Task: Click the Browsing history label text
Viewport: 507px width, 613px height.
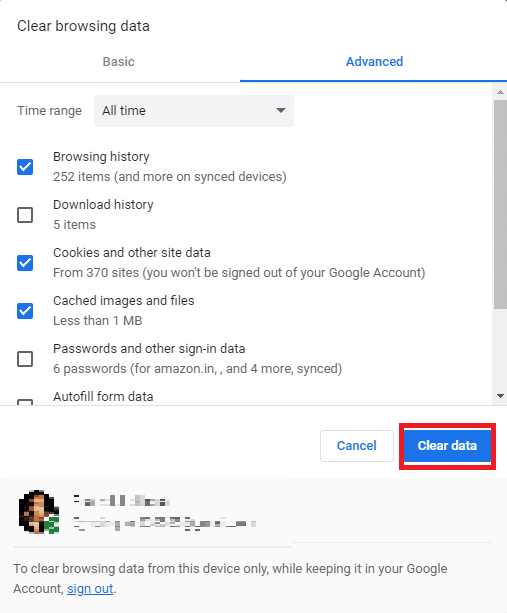Action: (101, 157)
